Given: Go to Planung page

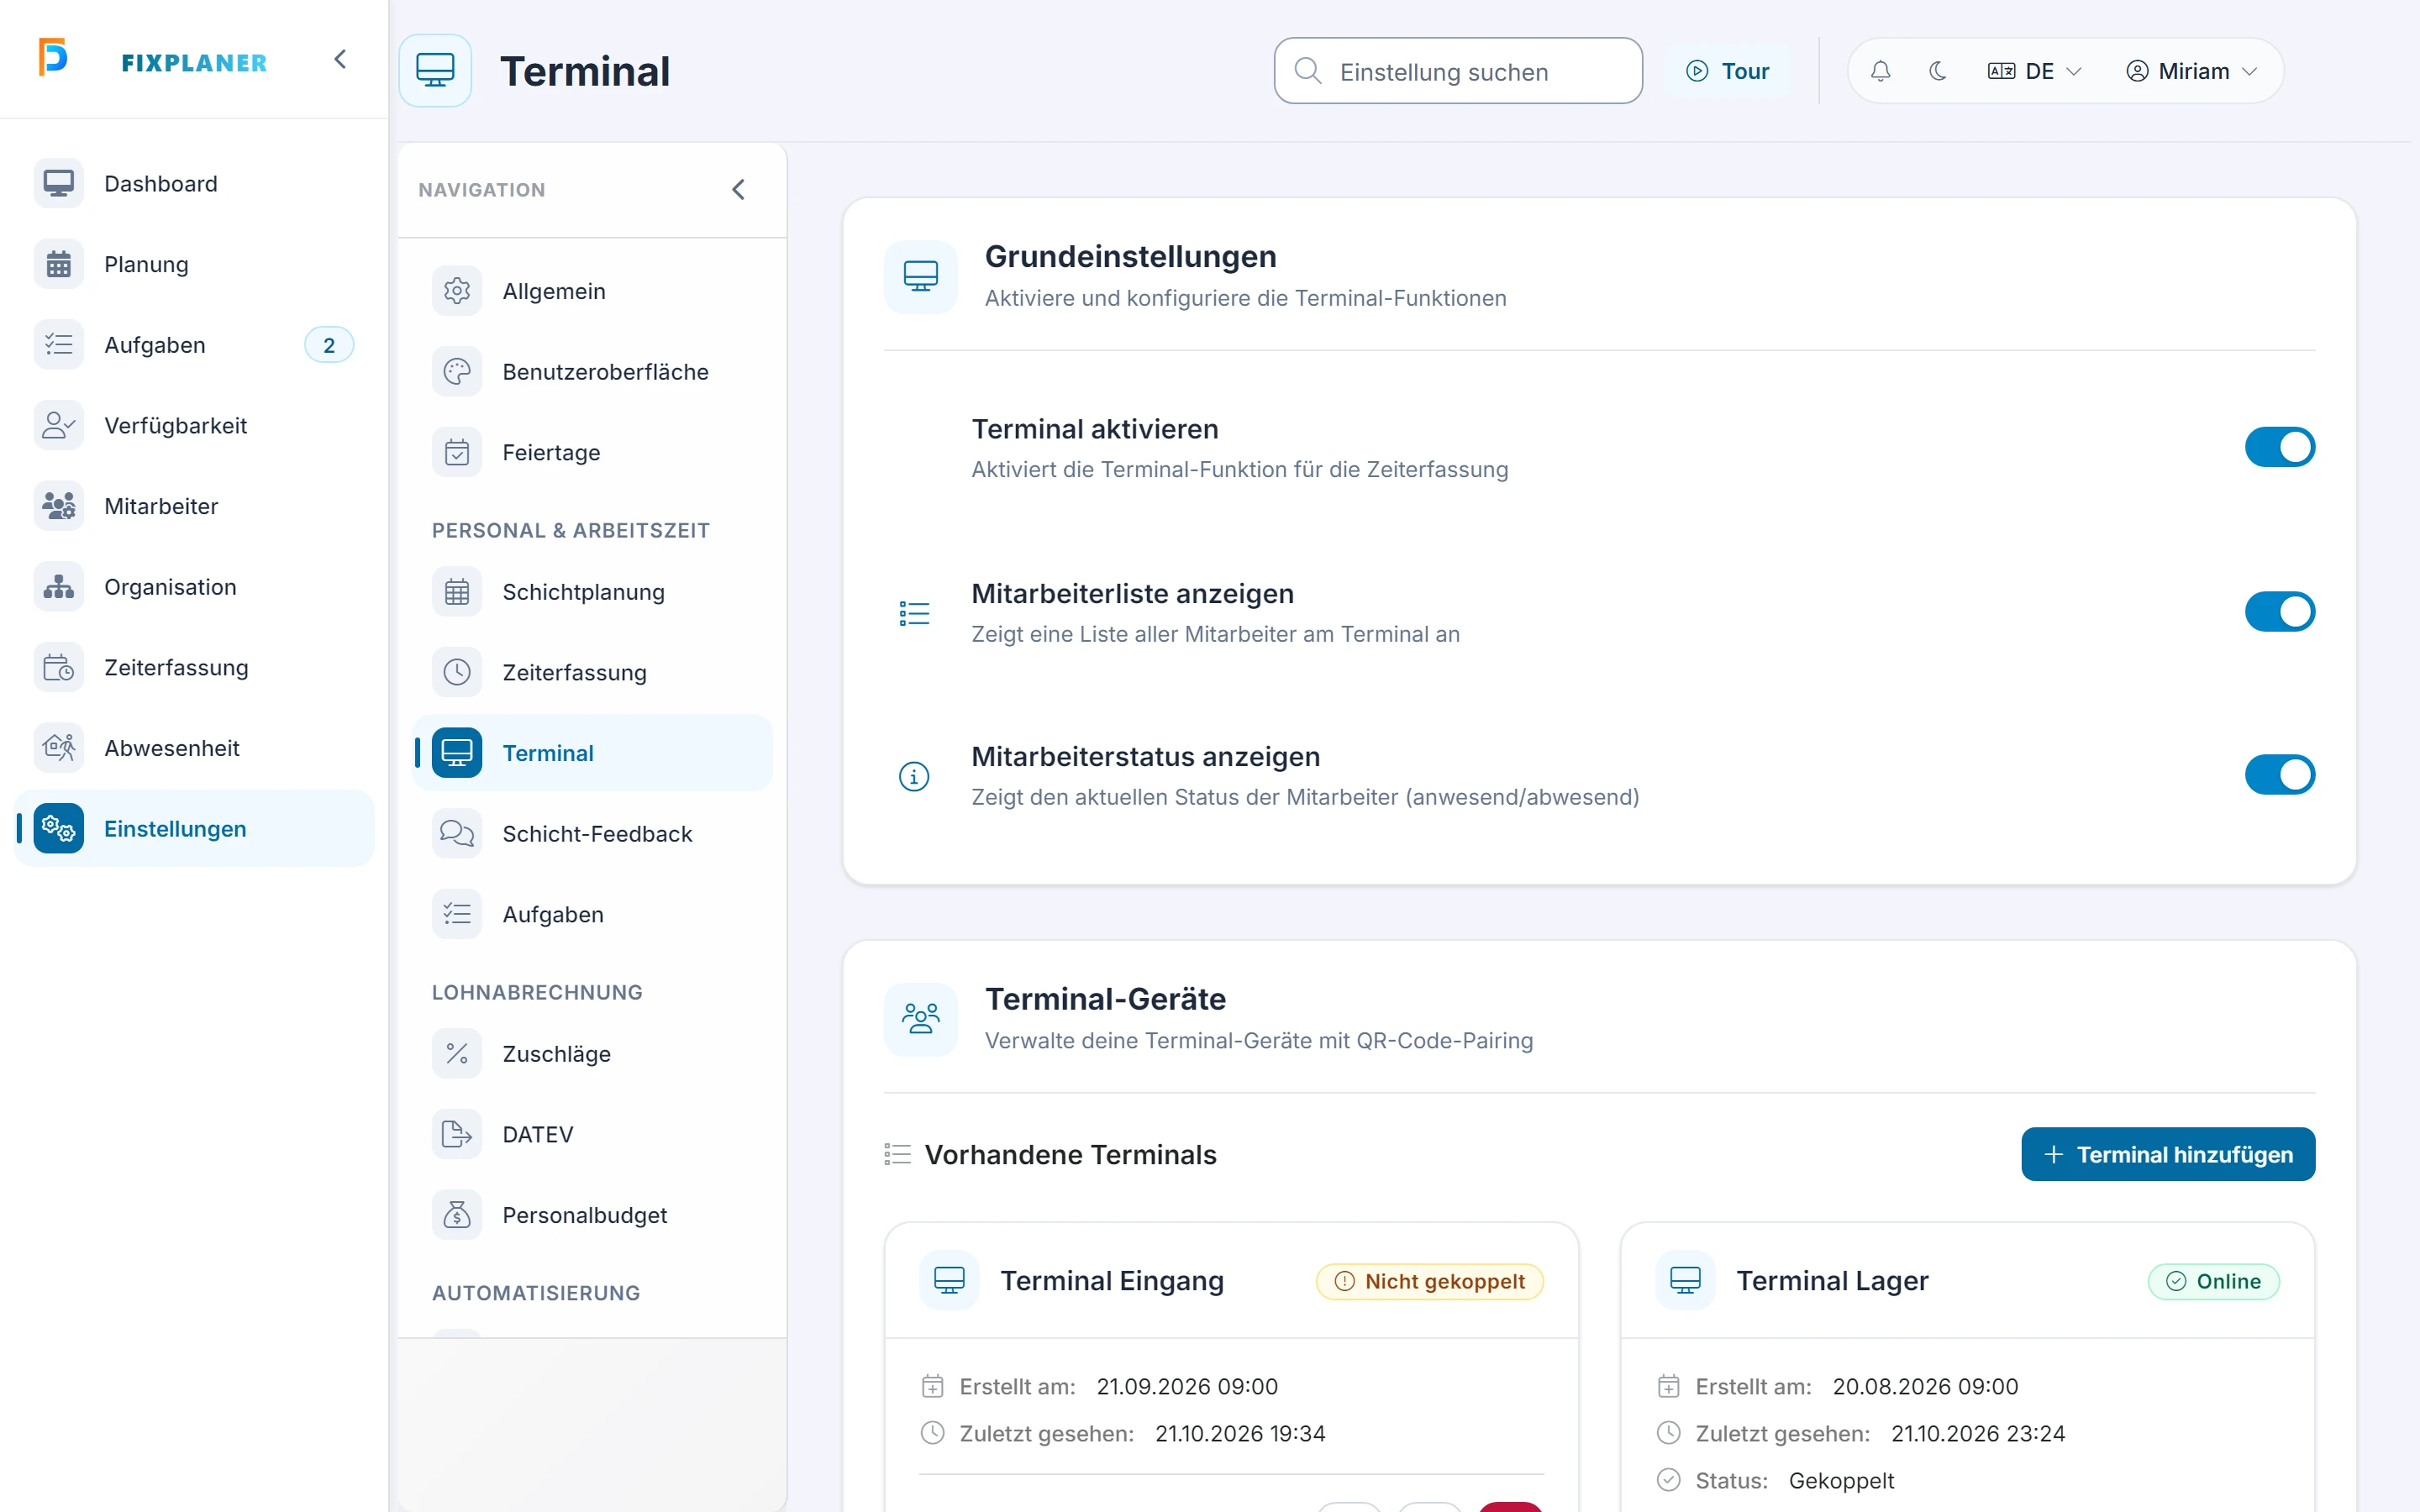Looking at the screenshot, I should [194, 264].
